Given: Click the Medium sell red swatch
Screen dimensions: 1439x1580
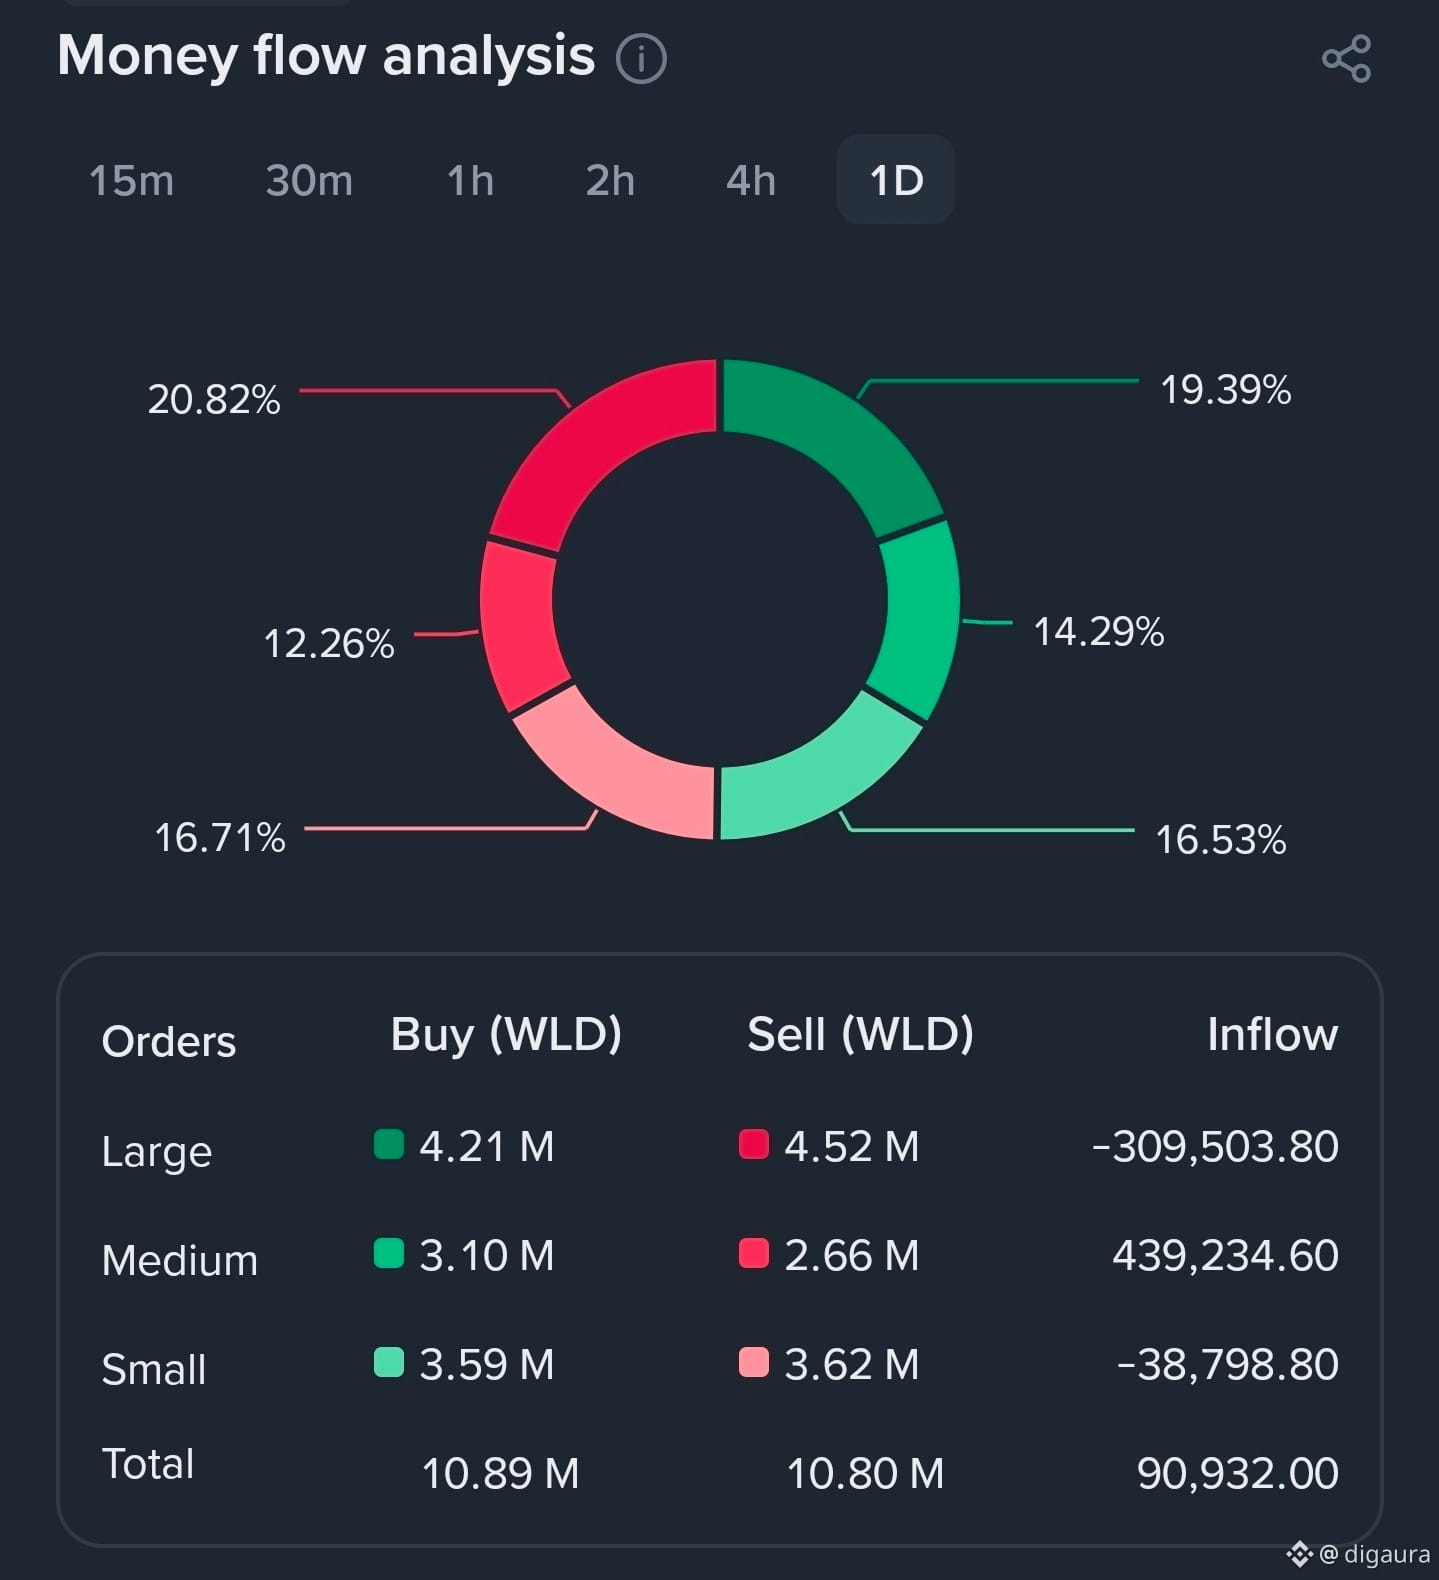Looking at the screenshot, I should click(753, 1253).
